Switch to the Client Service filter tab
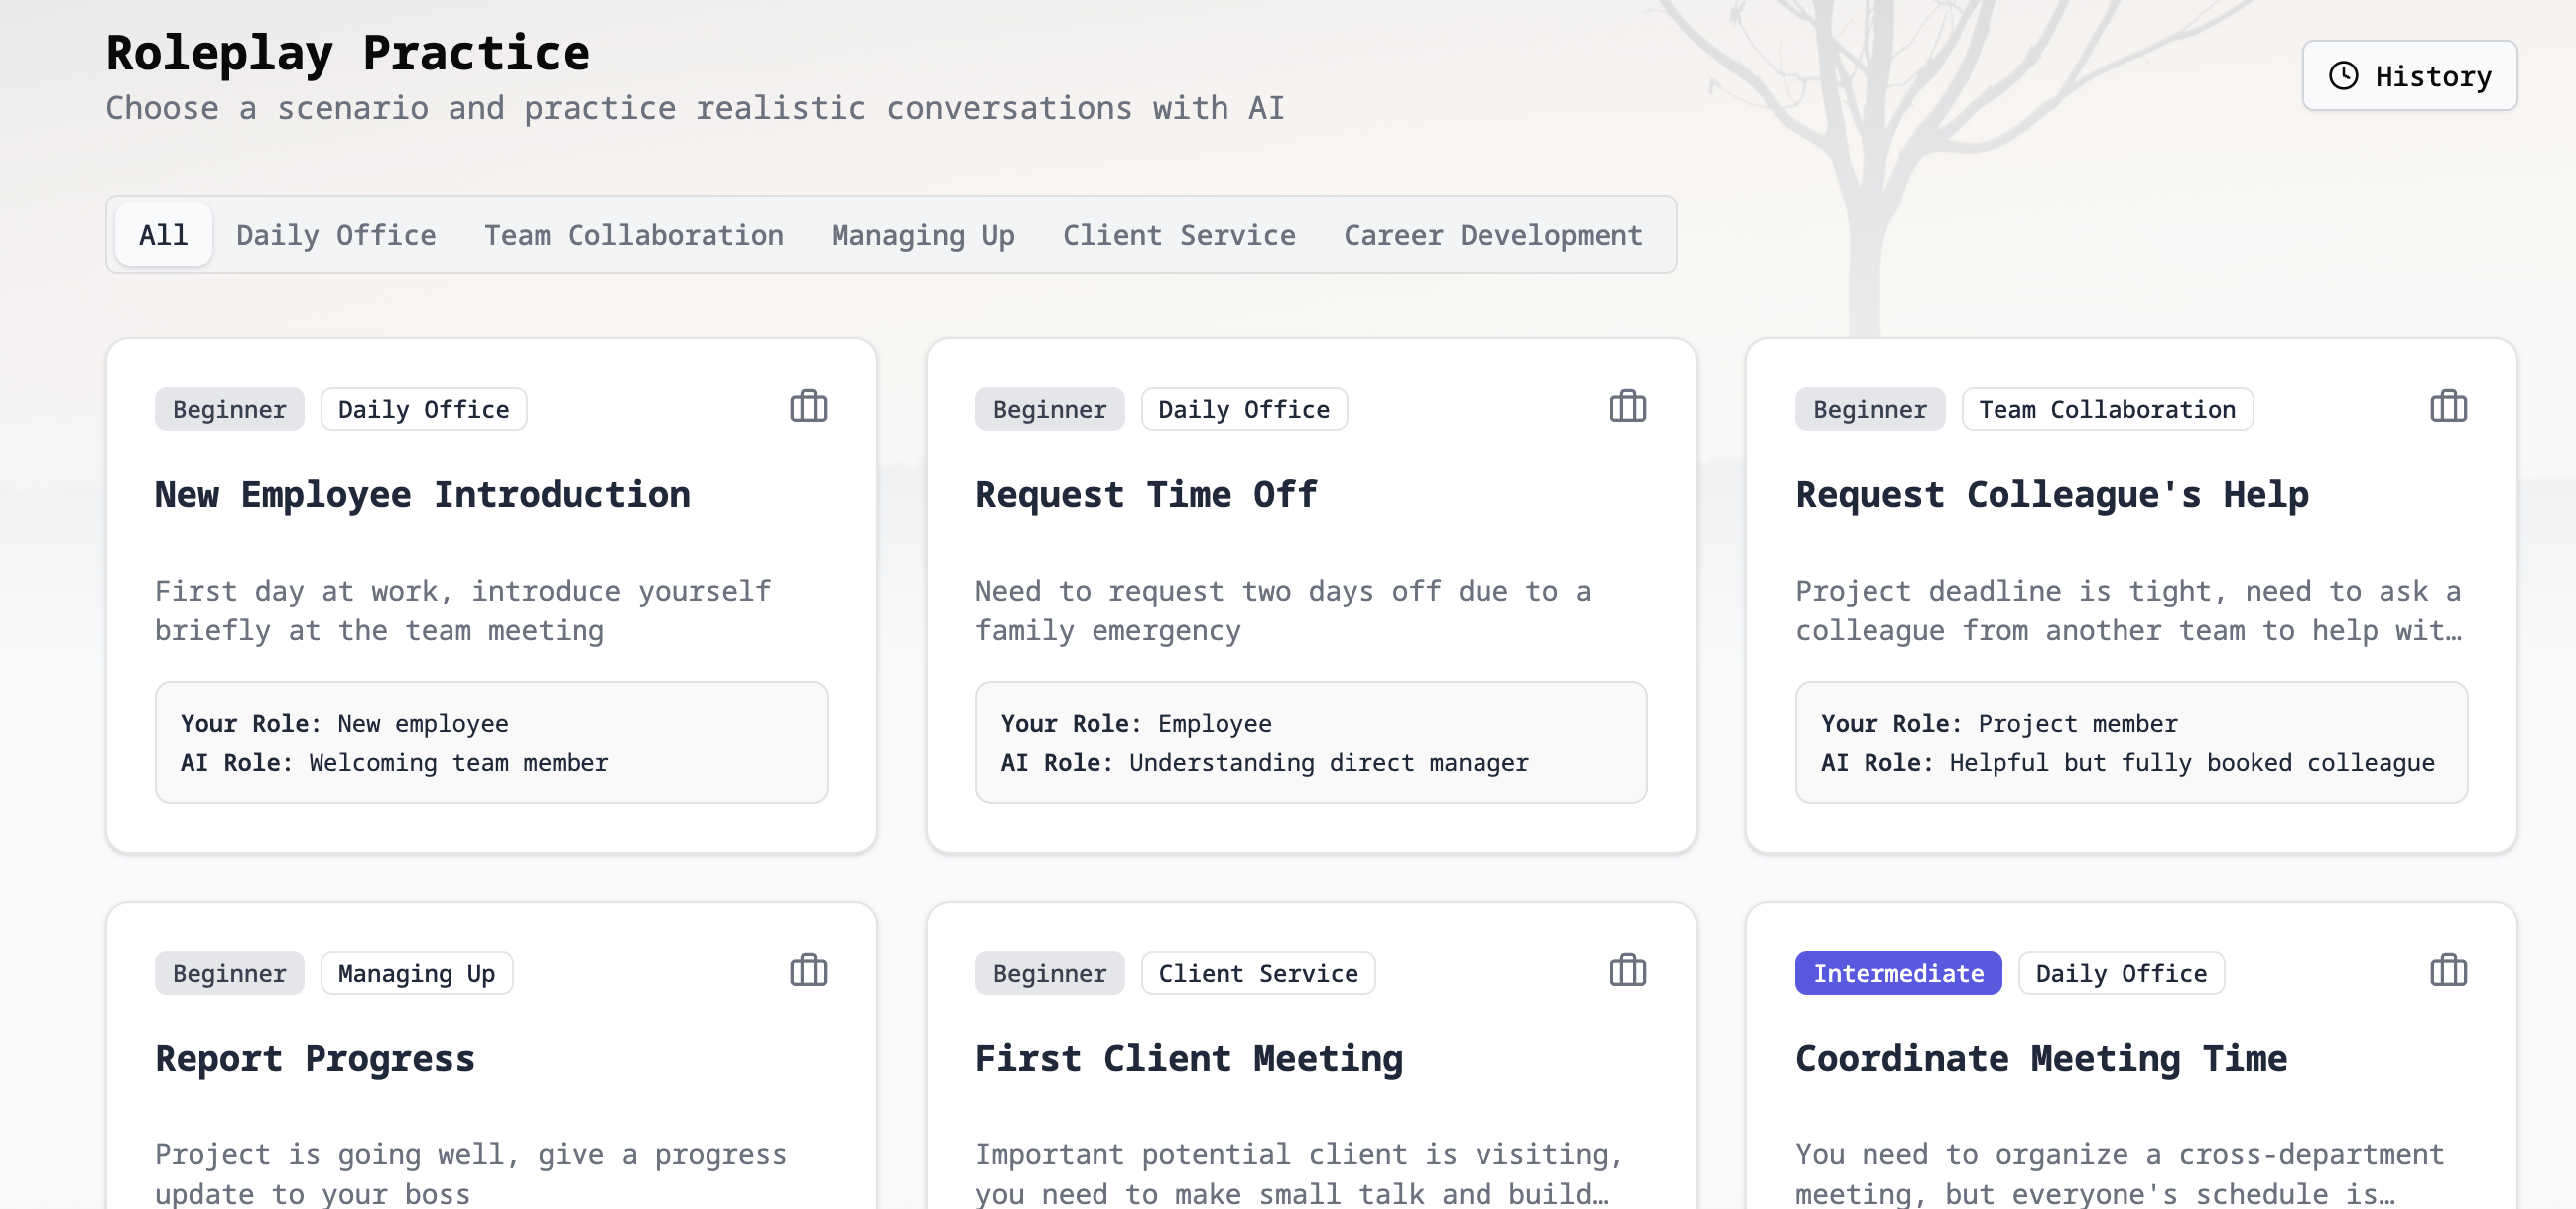 coord(1179,235)
